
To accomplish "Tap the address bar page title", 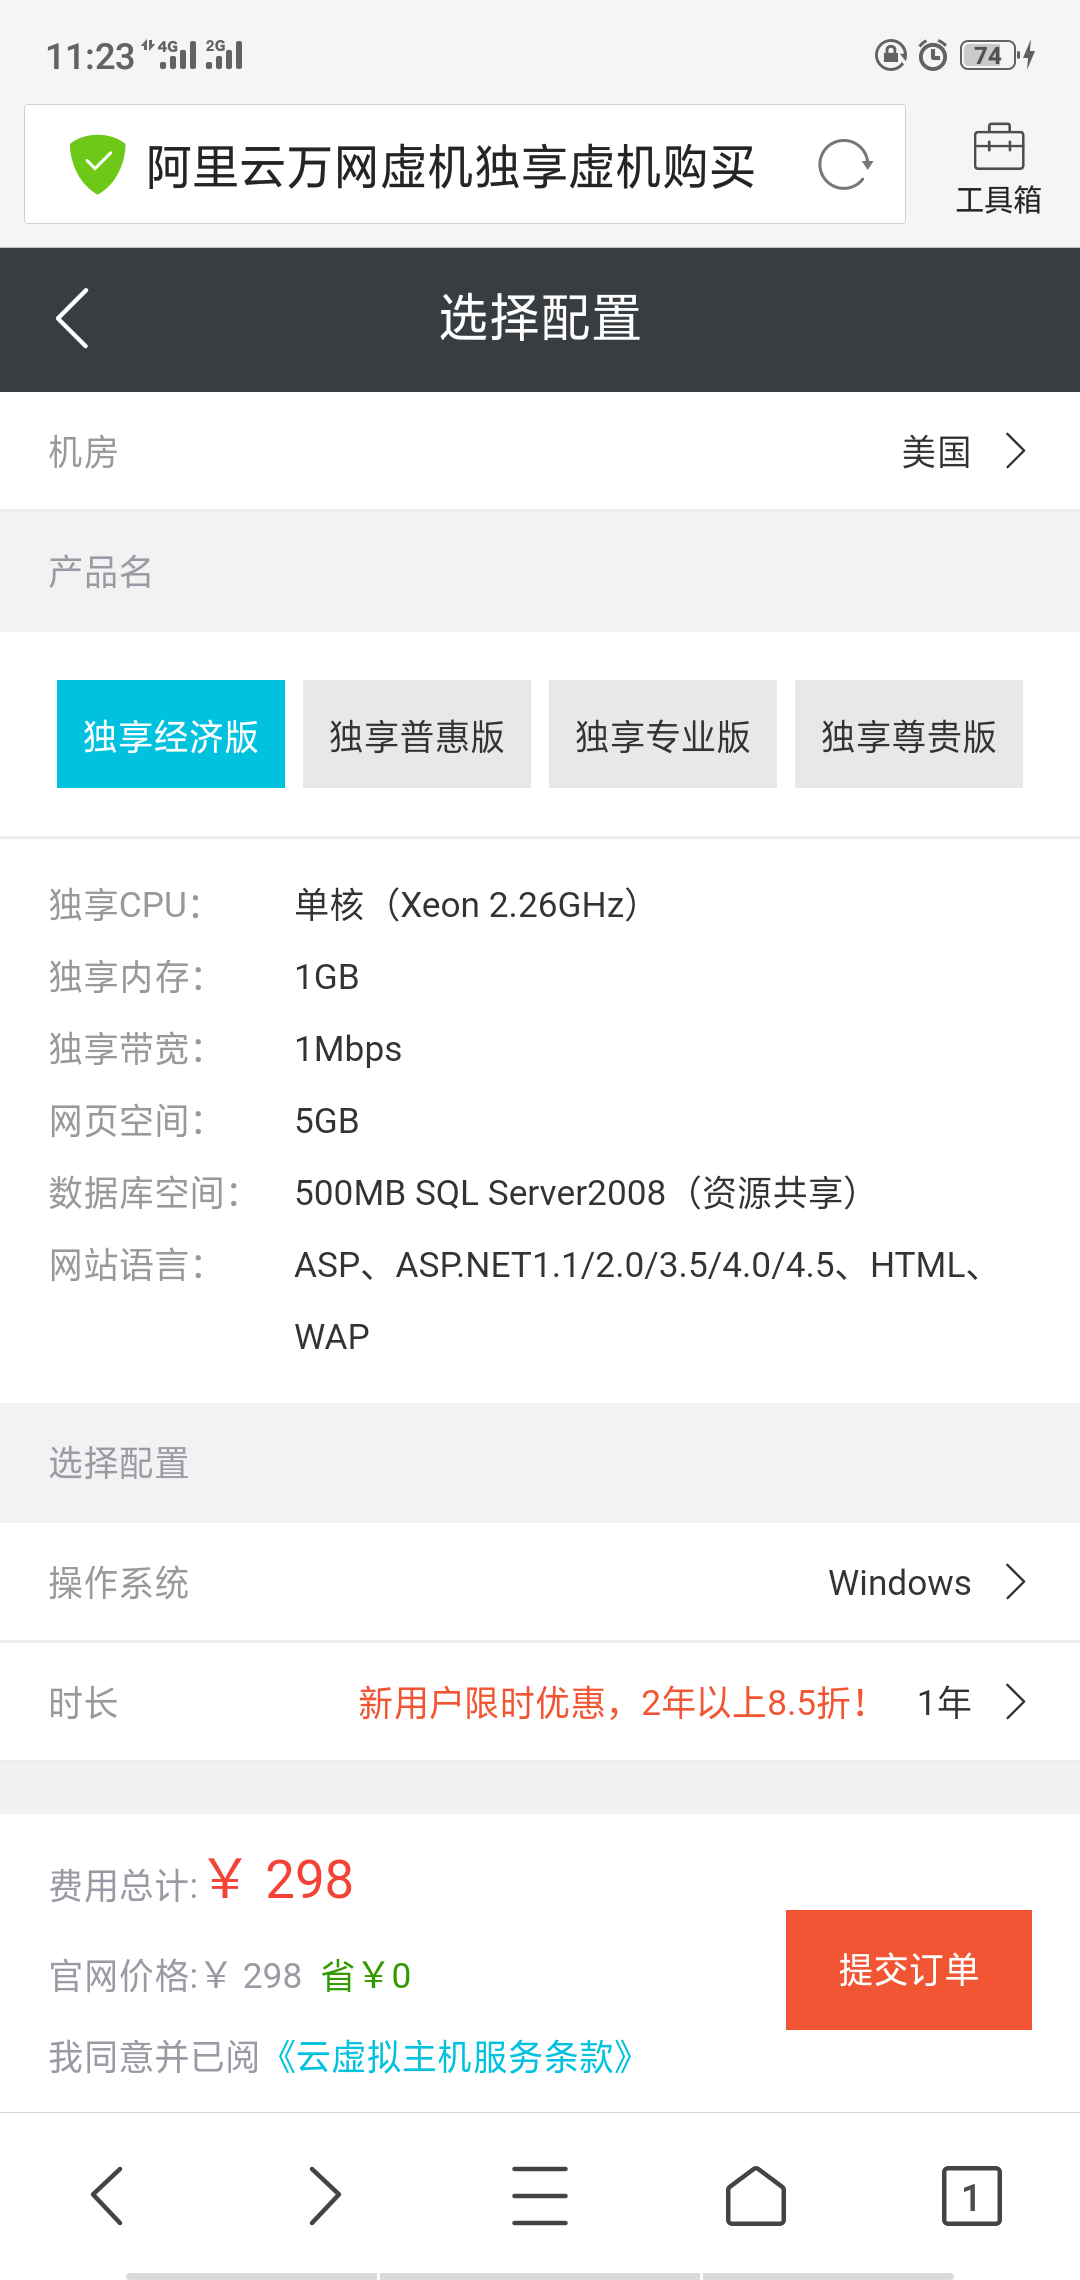I will (x=450, y=166).
